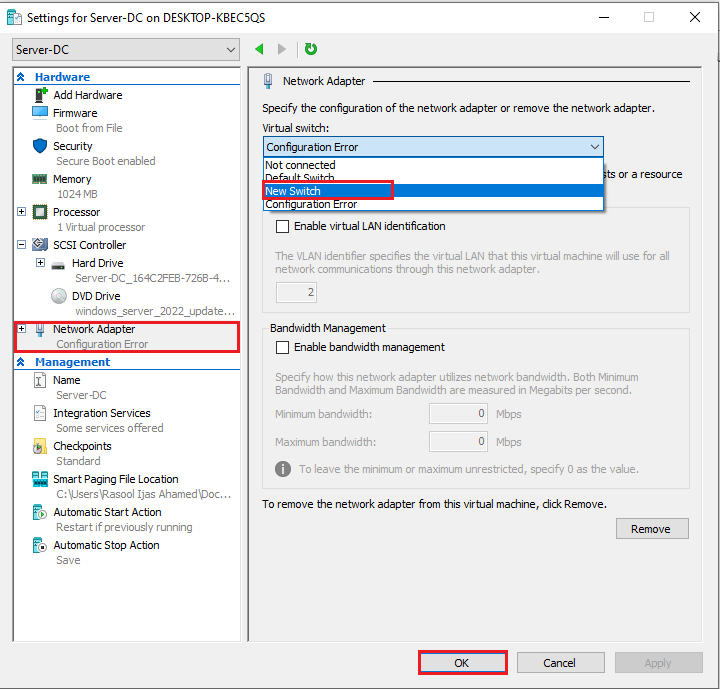Click the Hard Drive icon
Image resolution: width=720 pixels, height=689 pixels.
pyautogui.click(x=58, y=265)
